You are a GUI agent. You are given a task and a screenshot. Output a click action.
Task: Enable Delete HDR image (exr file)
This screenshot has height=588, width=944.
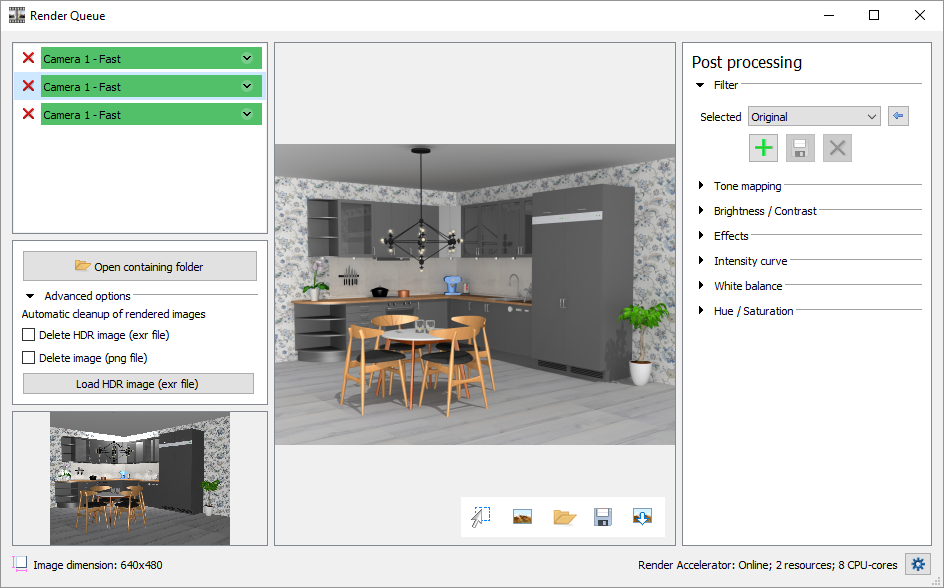pos(29,335)
